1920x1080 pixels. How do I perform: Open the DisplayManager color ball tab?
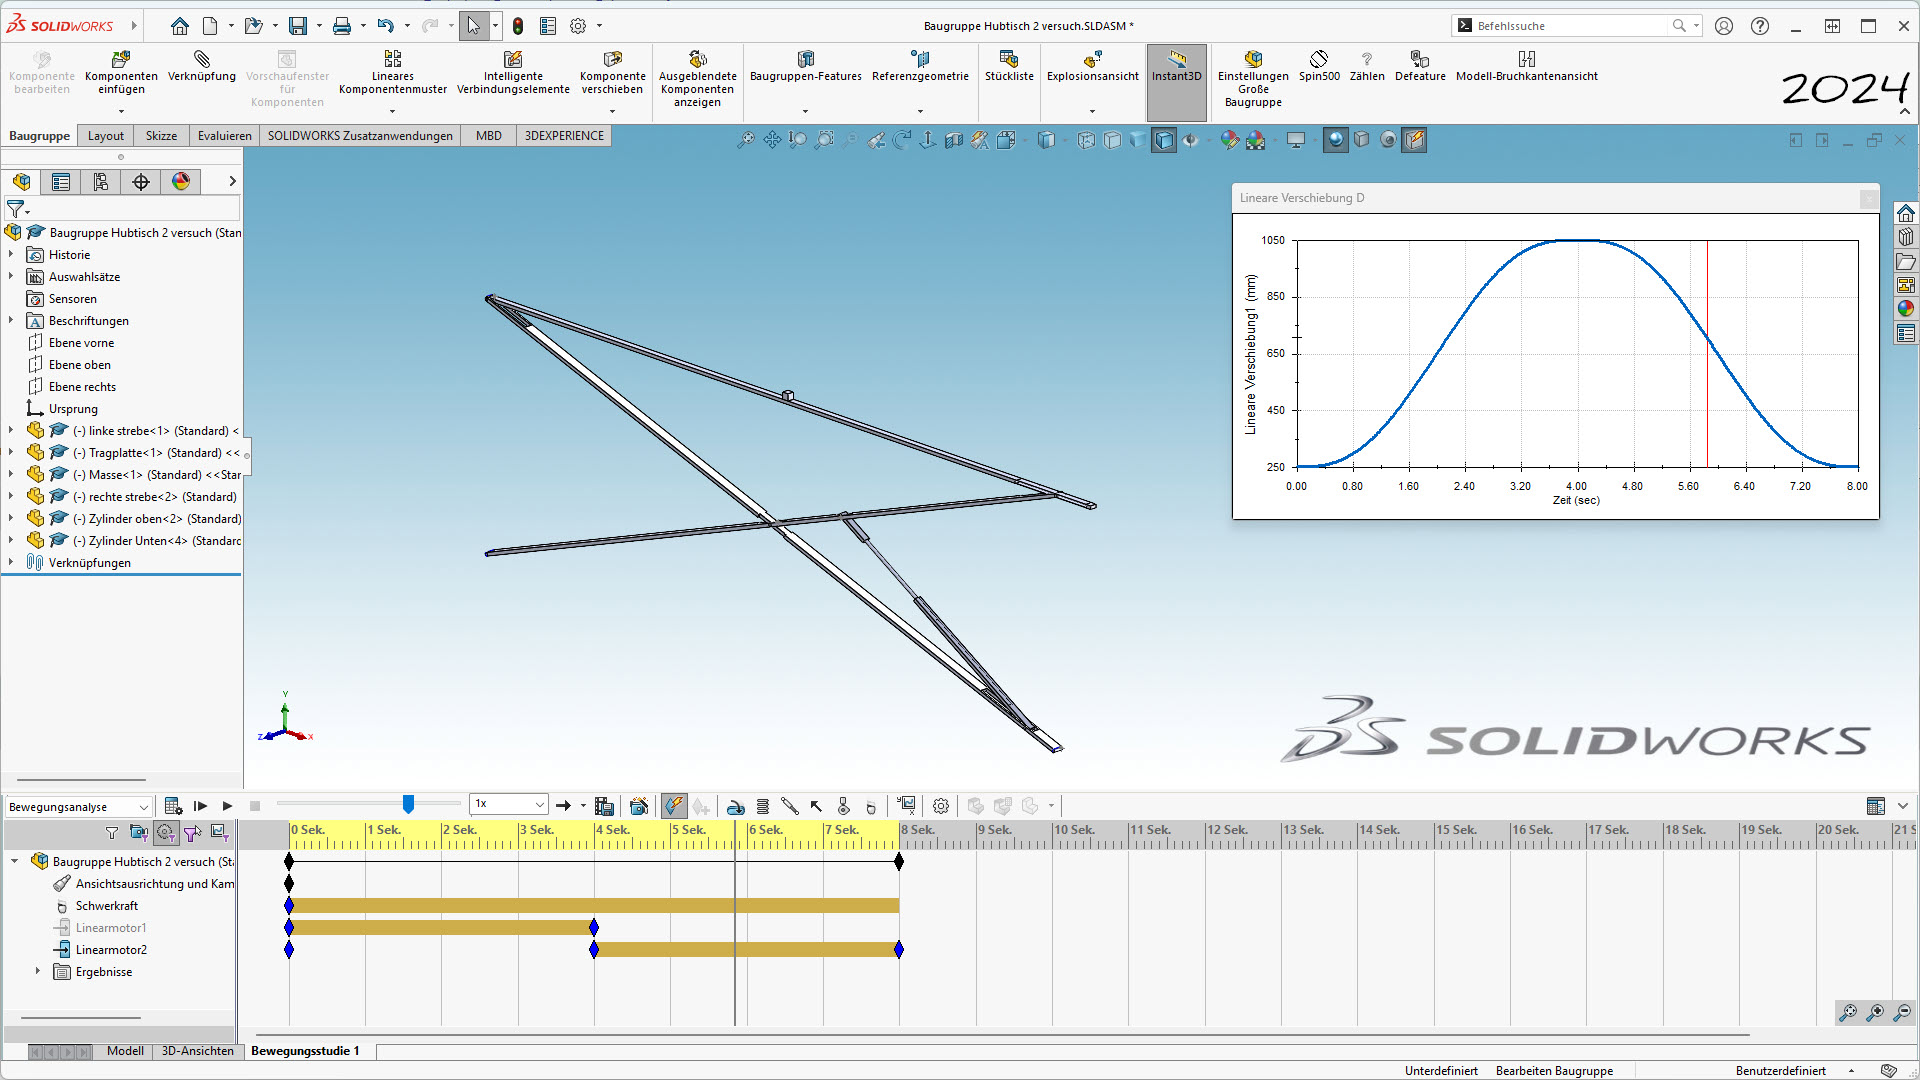pos(181,181)
